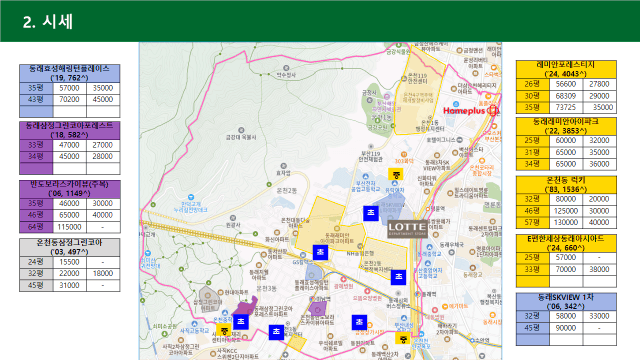Click the 70200 price cell
The height and width of the screenshot is (360, 640).
tap(69, 100)
